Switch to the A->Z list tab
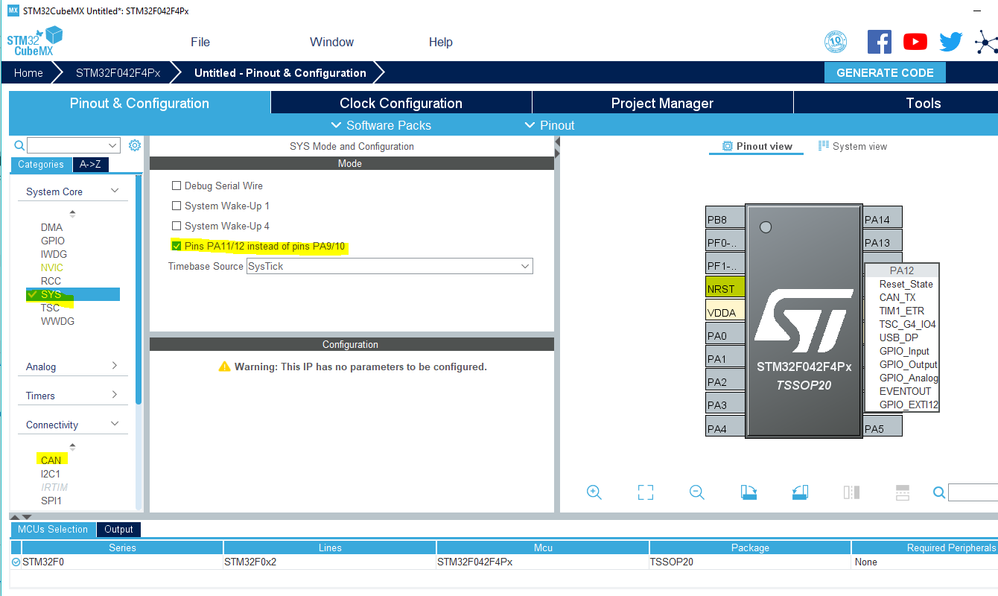 (90, 164)
